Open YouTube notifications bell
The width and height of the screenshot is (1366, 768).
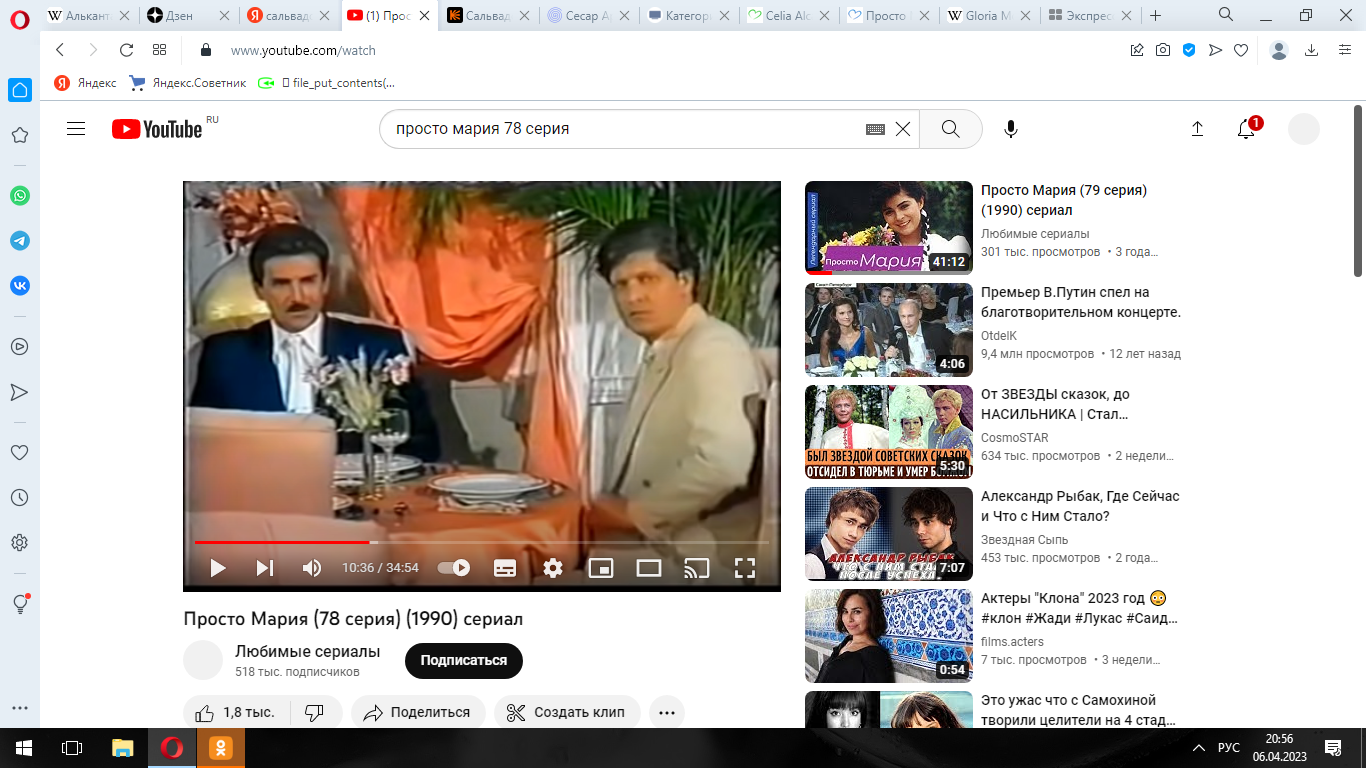pos(1247,129)
